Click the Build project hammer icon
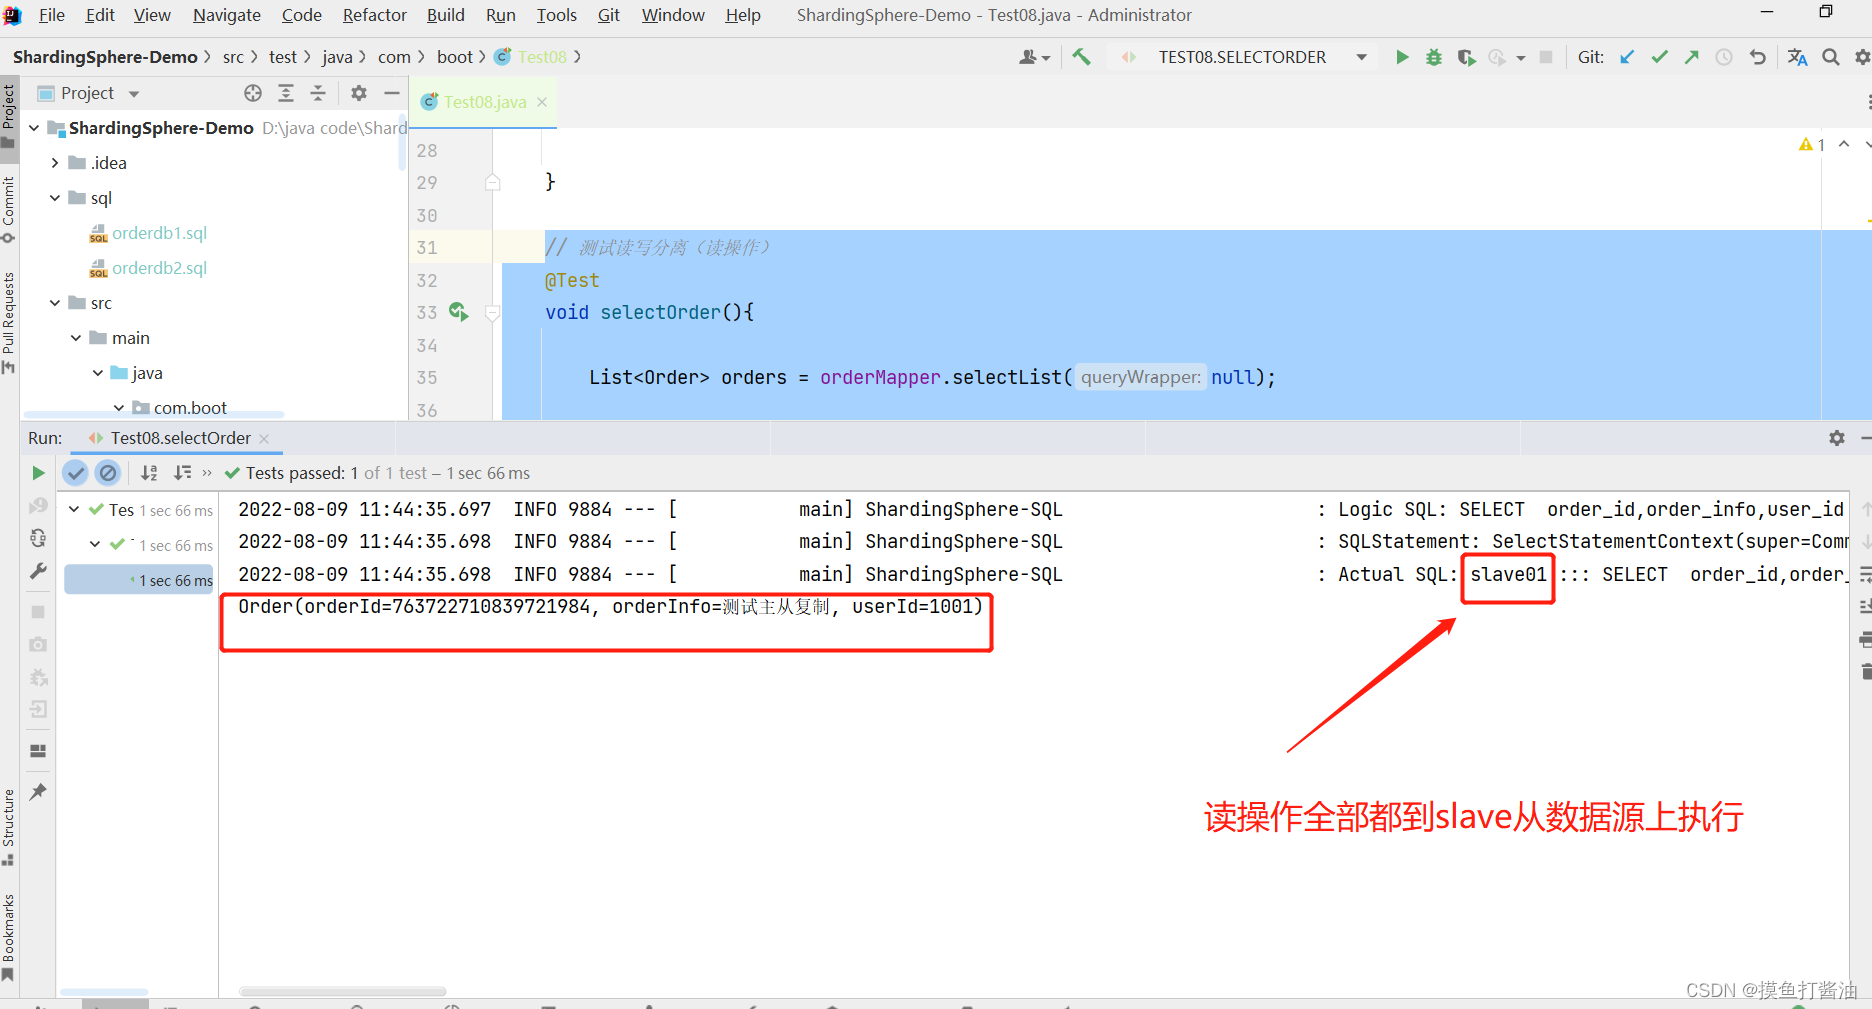1872x1009 pixels. point(1081,57)
